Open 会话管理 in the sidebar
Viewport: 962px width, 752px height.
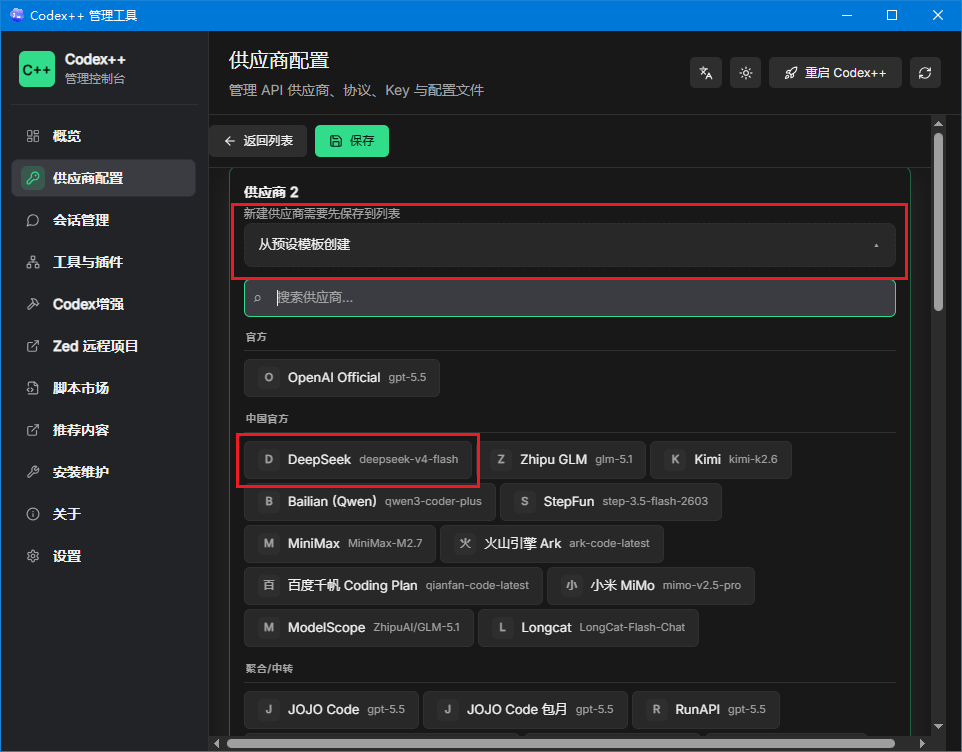(103, 220)
